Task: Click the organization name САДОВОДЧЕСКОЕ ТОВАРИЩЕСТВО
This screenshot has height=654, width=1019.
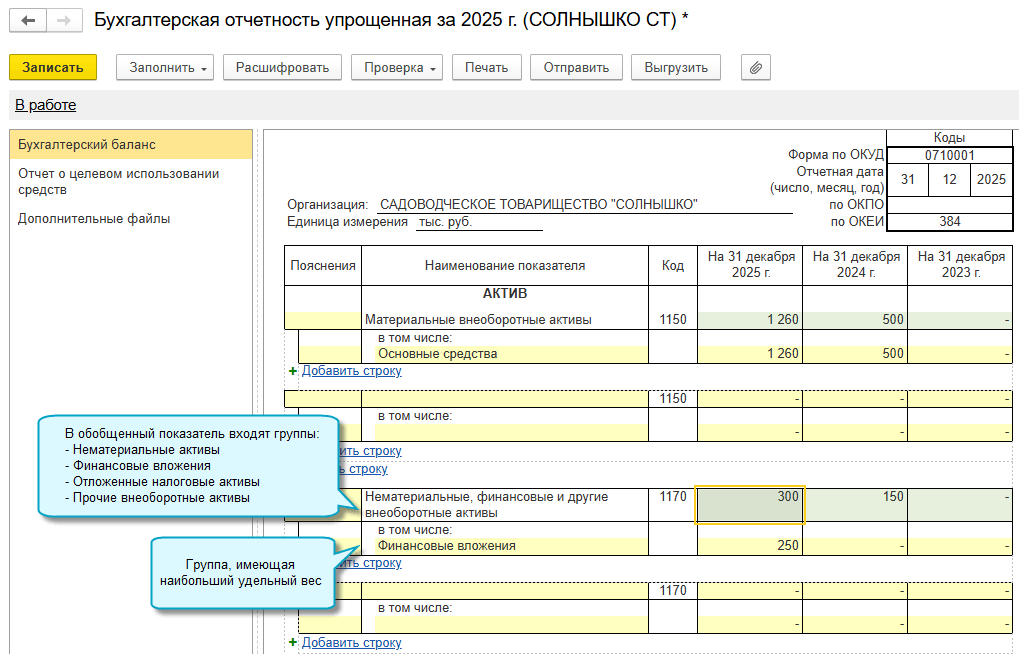Action: (x=539, y=205)
